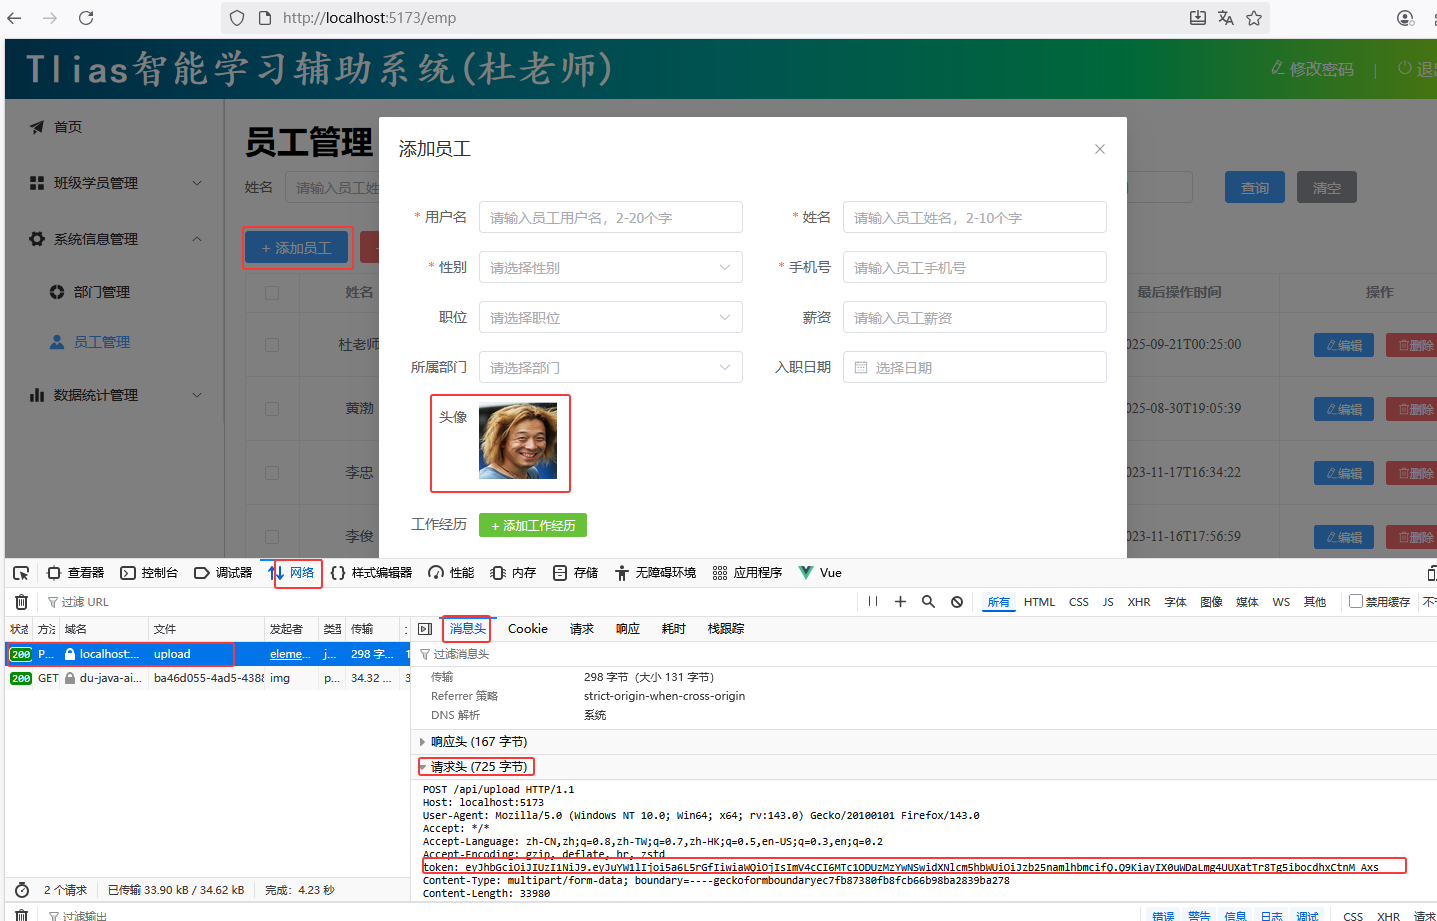Click the element picker icon in devtools
This screenshot has width=1437, height=921.
(x=21, y=573)
